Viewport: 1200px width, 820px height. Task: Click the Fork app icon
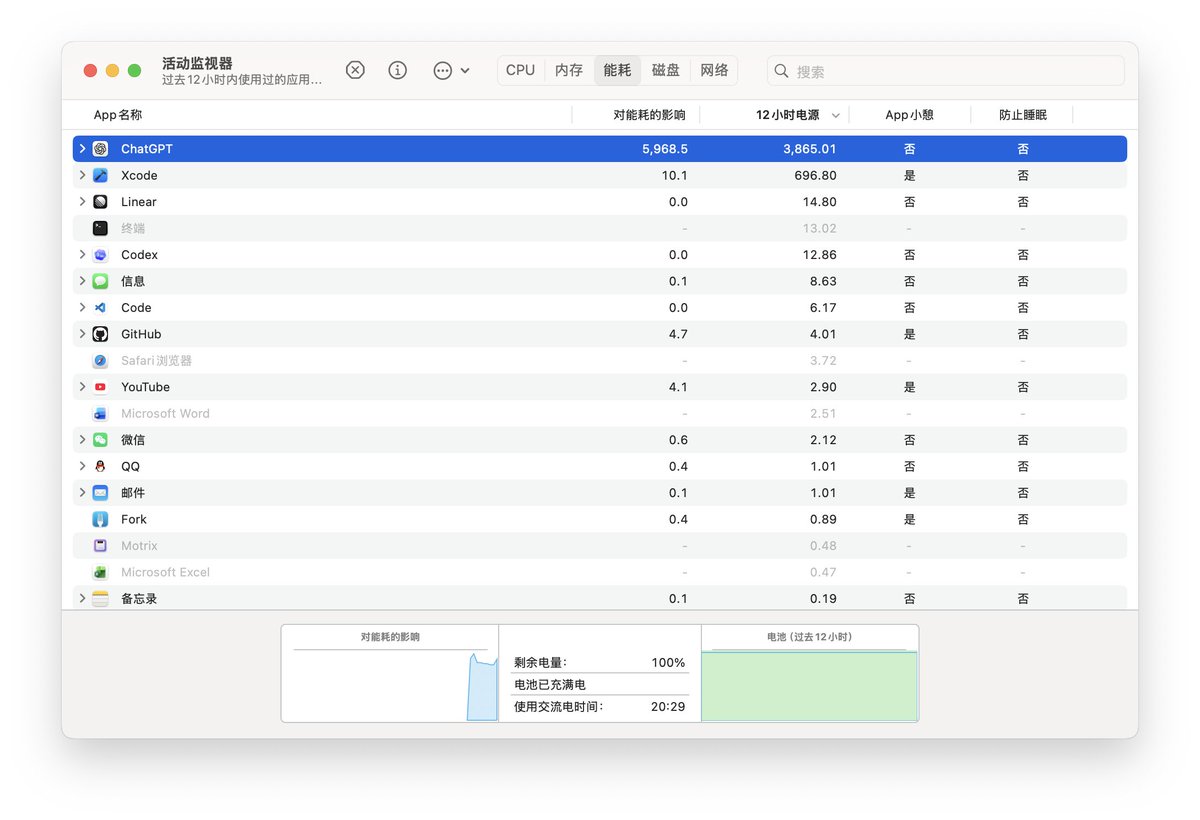click(100, 520)
